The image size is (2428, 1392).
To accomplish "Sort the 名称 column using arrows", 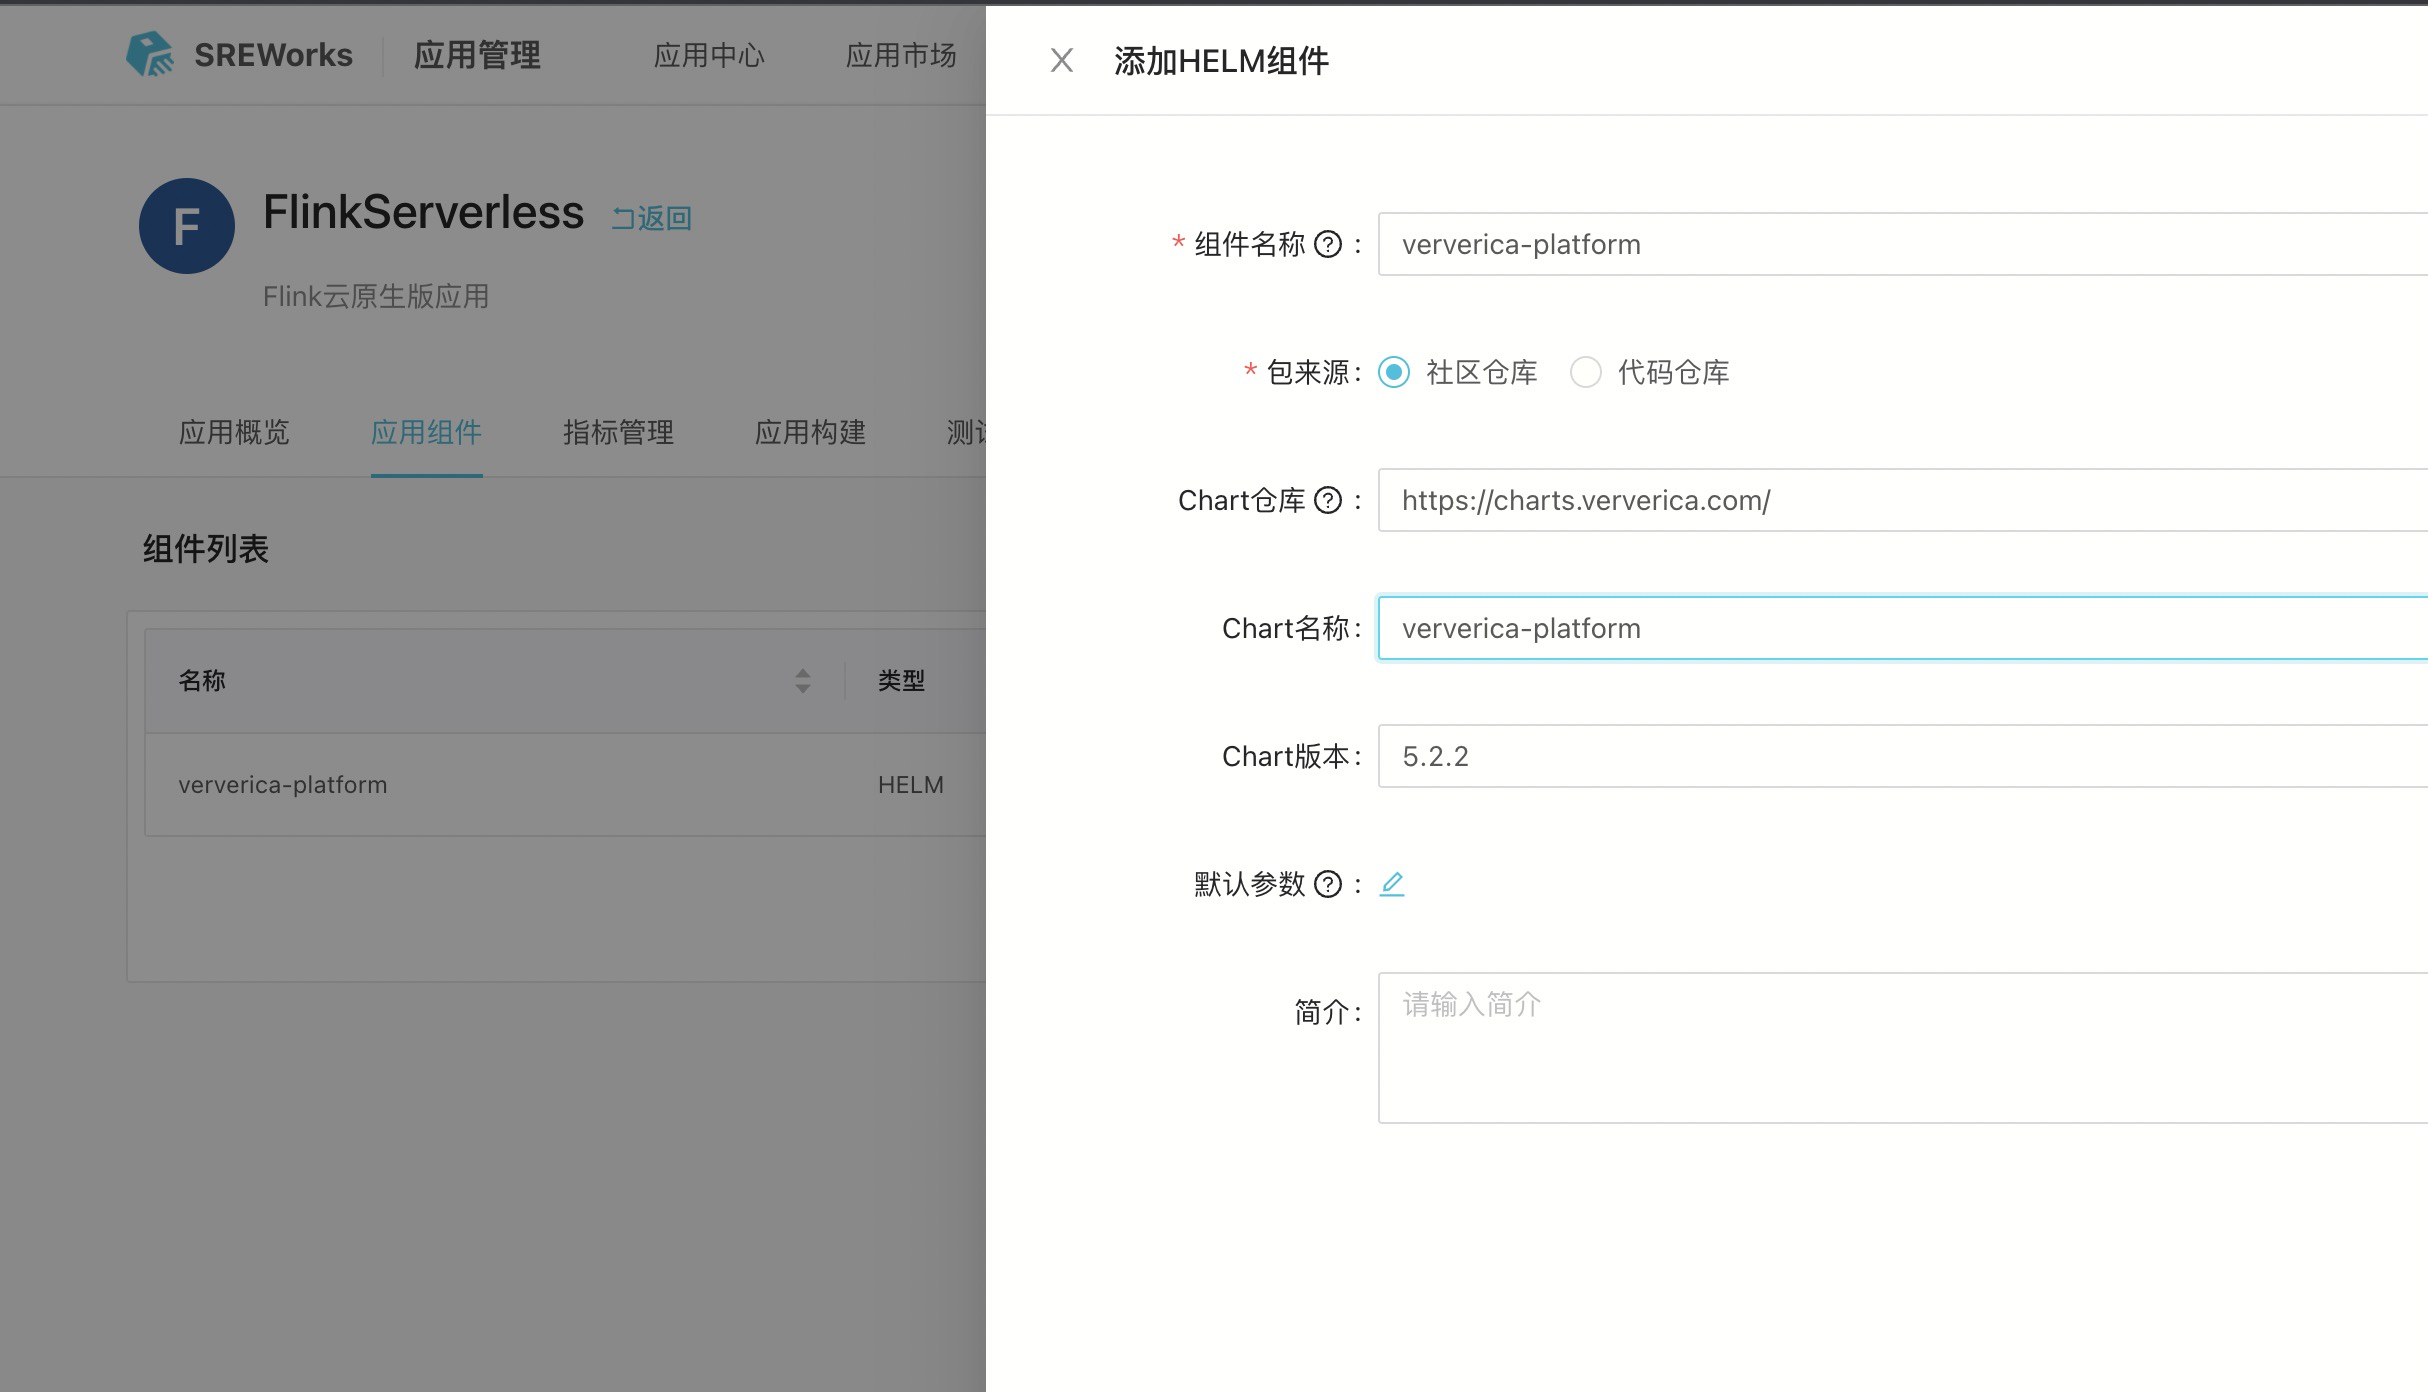I will pyautogui.click(x=802, y=681).
